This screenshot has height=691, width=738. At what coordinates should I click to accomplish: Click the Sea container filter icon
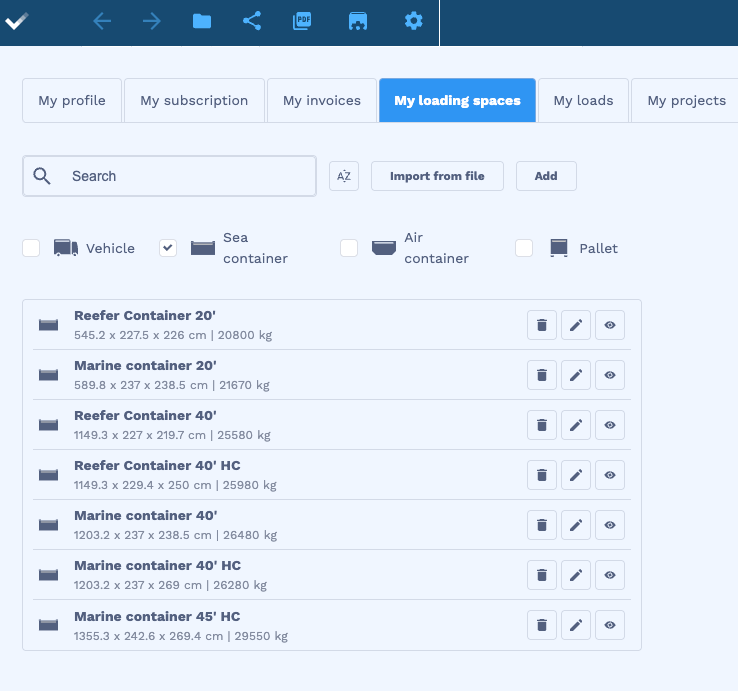pos(203,248)
